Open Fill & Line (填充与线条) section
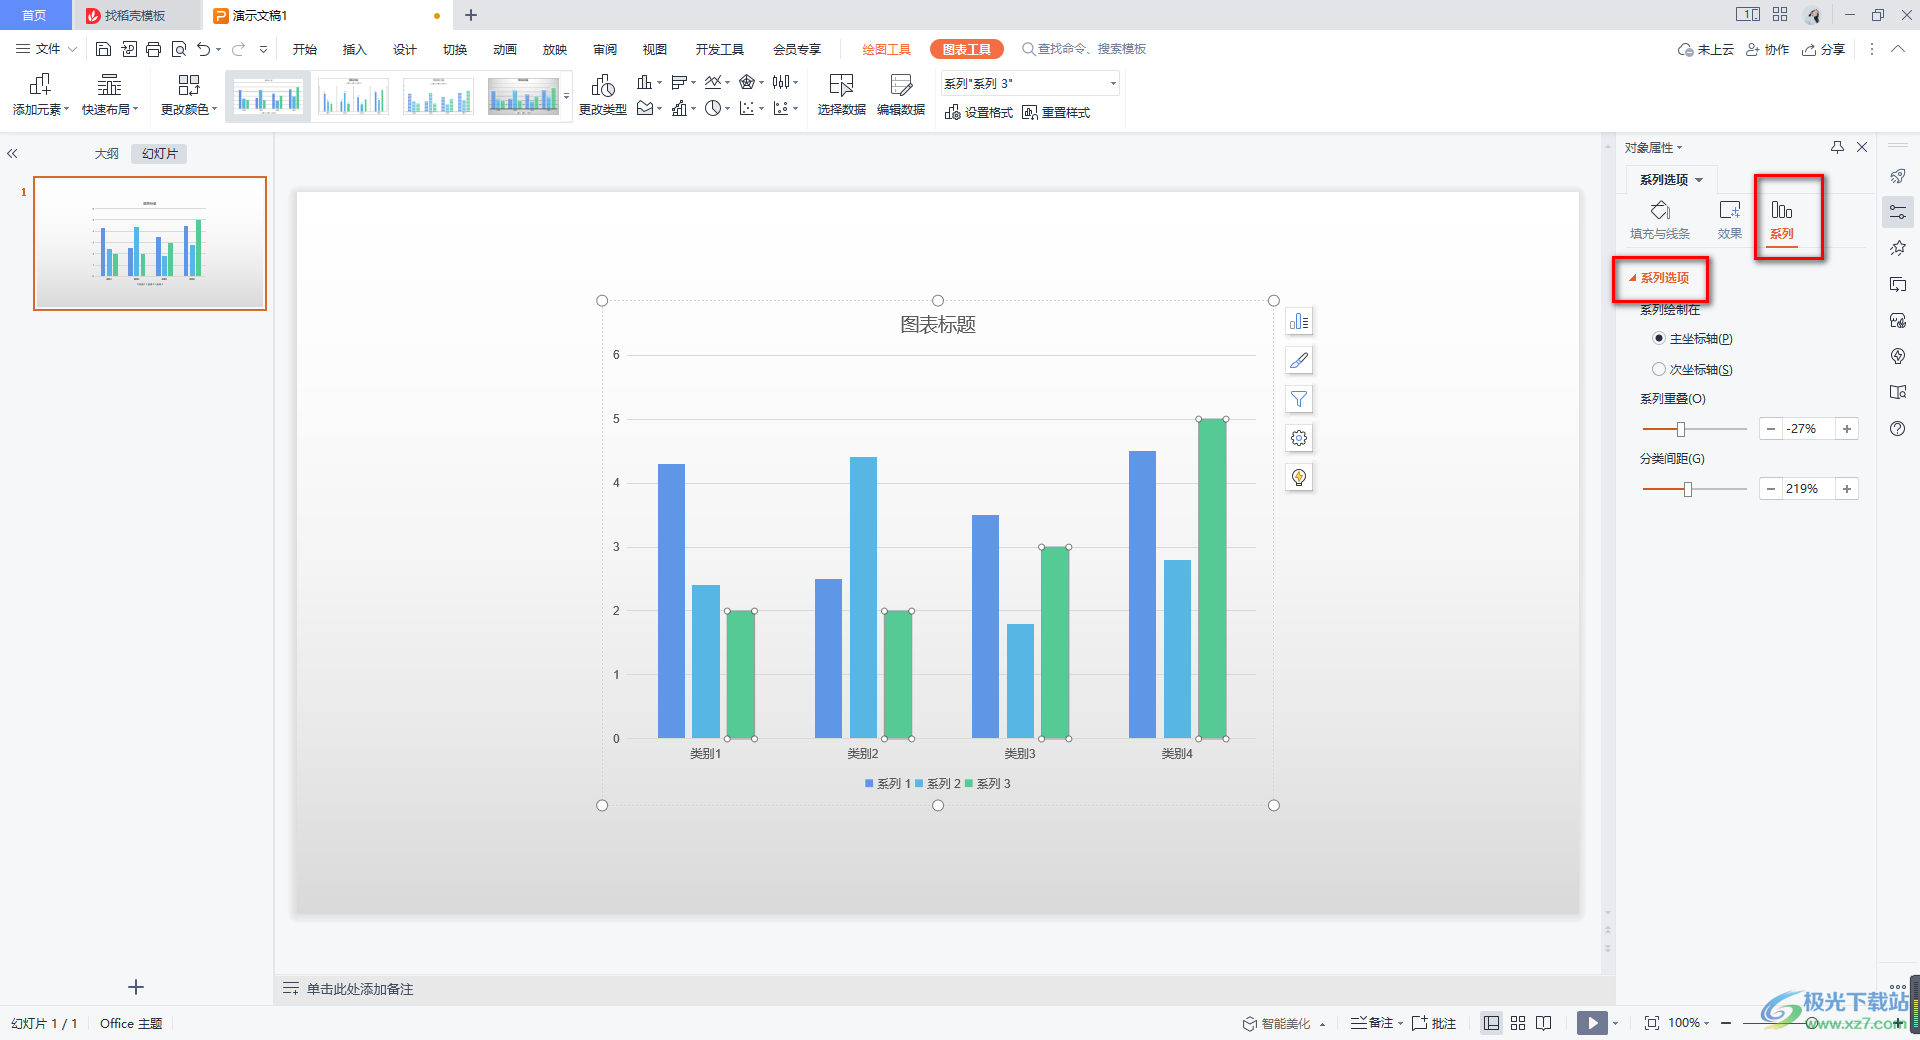The image size is (1920, 1040). (x=1660, y=220)
